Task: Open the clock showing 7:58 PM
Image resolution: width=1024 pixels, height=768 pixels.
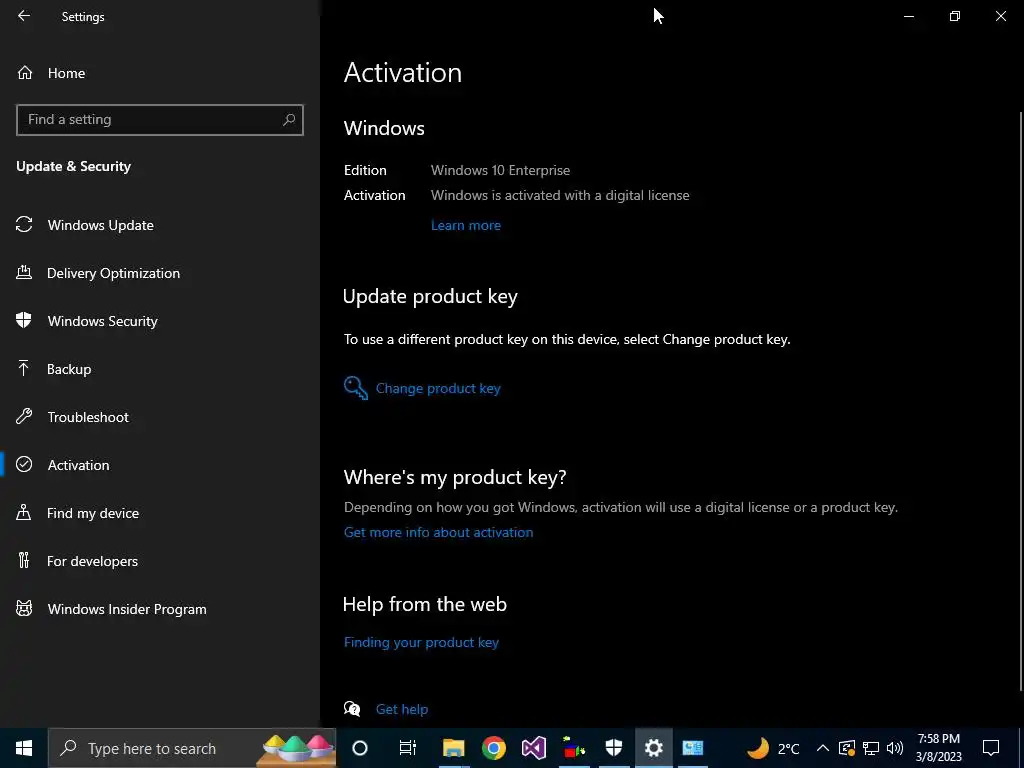Action: click(x=938, y=748)
